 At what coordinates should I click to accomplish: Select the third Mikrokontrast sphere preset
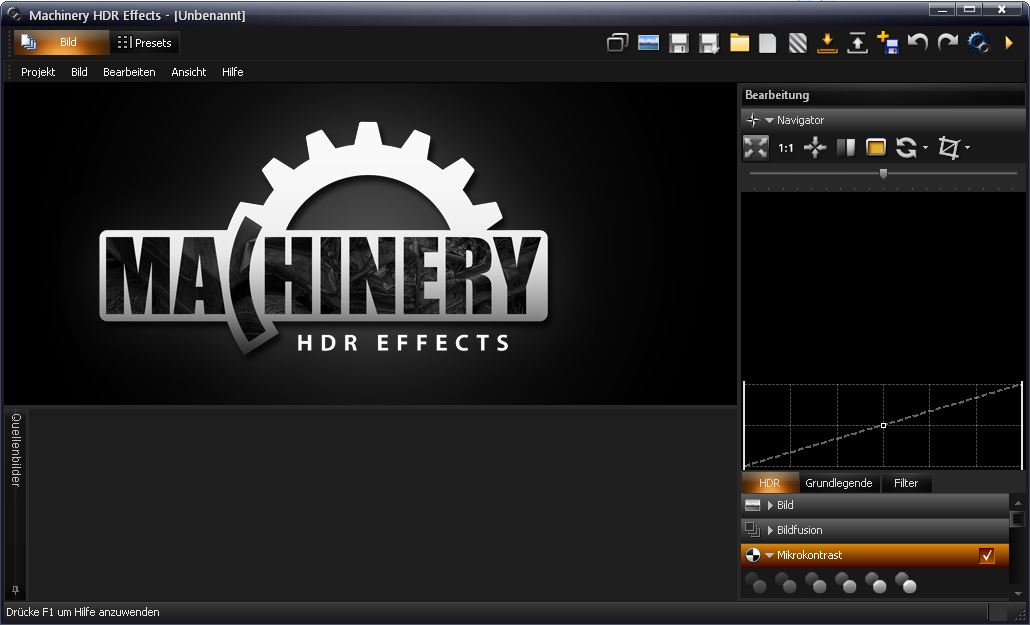coord(816,582)
